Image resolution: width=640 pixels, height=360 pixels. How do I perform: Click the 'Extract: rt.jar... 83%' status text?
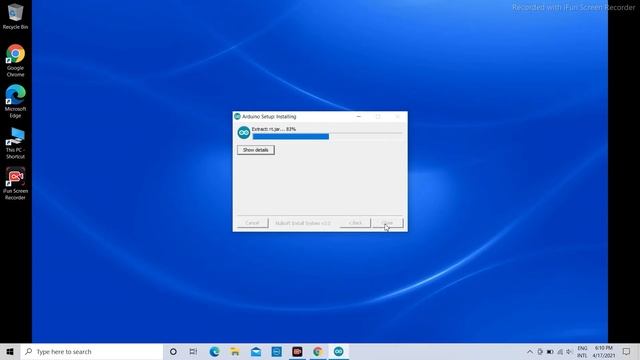274,129
